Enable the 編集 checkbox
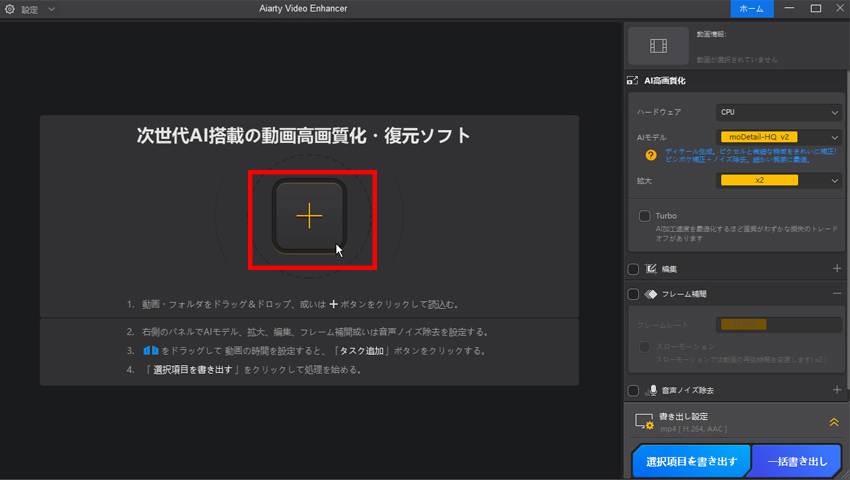 (633, 269)
